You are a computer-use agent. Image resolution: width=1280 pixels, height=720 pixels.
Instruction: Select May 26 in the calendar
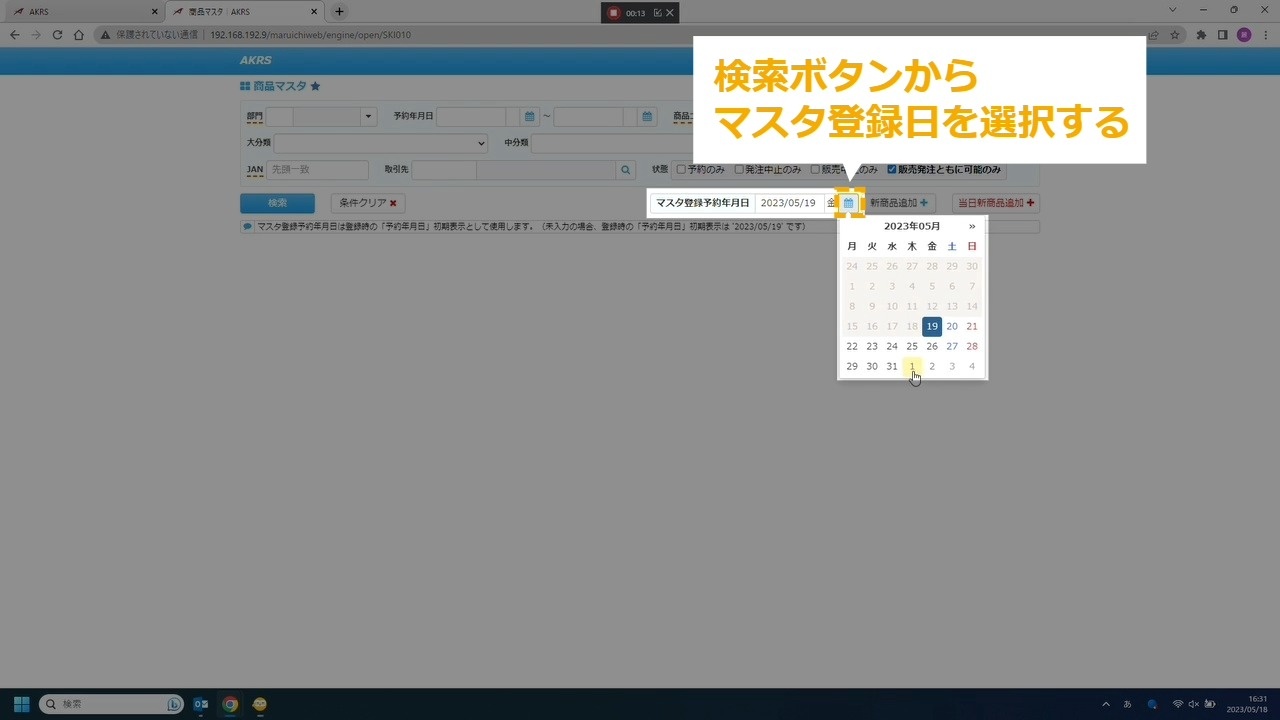click(932, 346)
